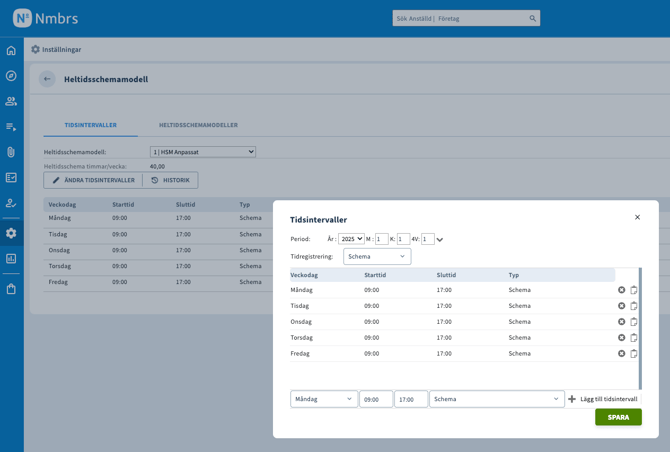The height and width of the screenshot is (452, 670).
Task: Click the search magnifier icon
Action: (x=532, y=18)
